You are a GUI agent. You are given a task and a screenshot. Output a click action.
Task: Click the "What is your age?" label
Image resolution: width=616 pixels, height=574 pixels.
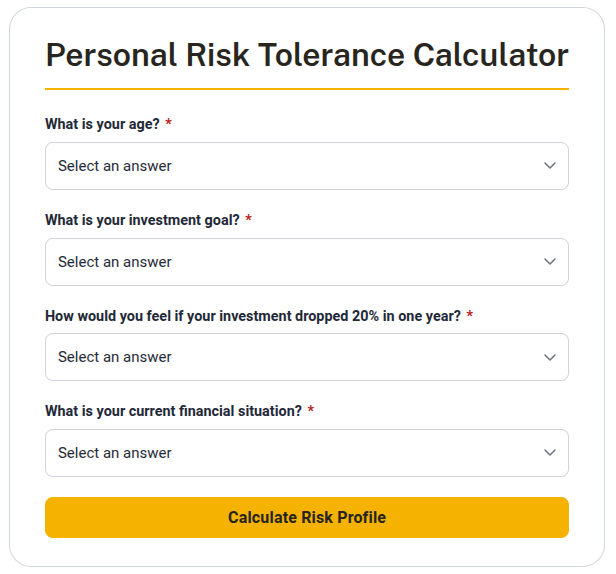tap(101, 124)
